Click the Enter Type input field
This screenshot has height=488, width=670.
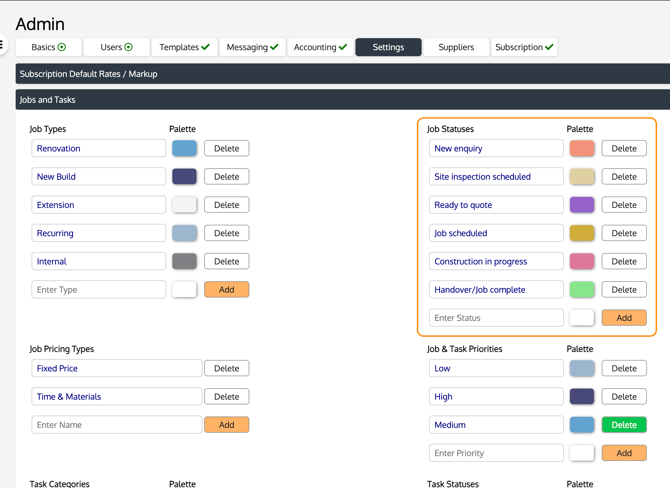tap(98, 289)
